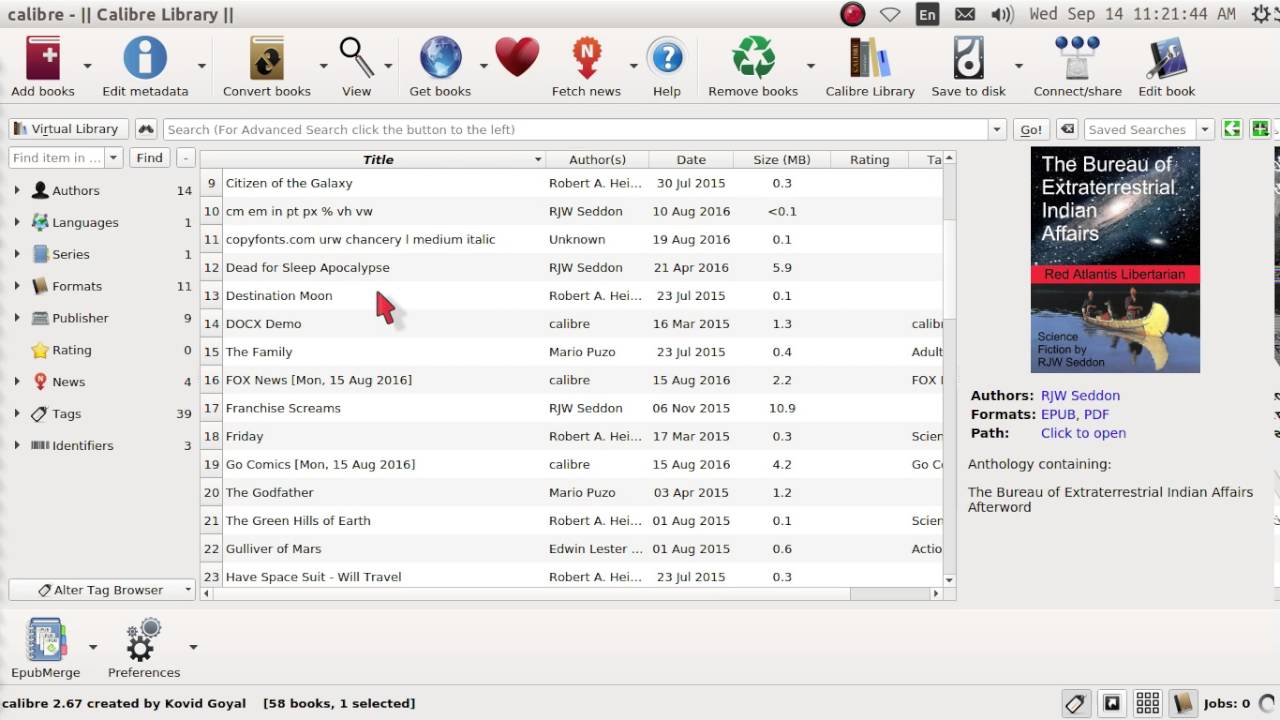This screenshot has height=720, width=1280.
Task: Sort by Author(s) column header
Action: [x=597, y=159]
